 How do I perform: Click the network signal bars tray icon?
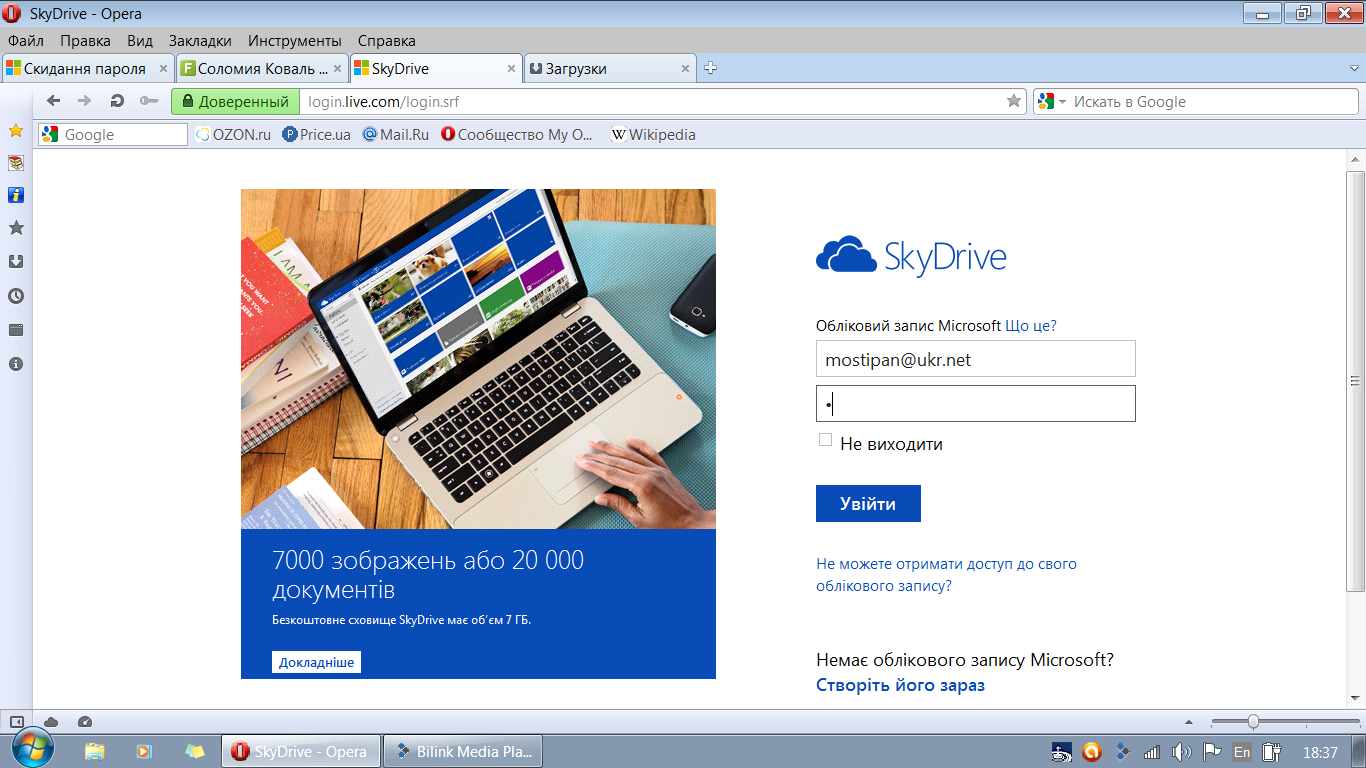(x=1152, y=751)
